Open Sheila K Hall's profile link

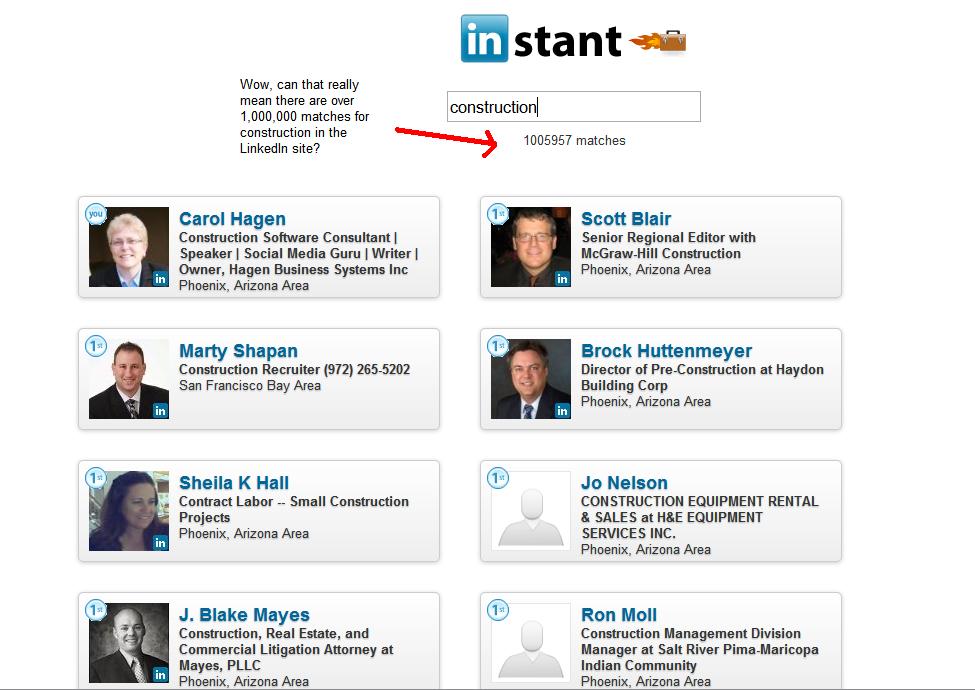(234, 483)
